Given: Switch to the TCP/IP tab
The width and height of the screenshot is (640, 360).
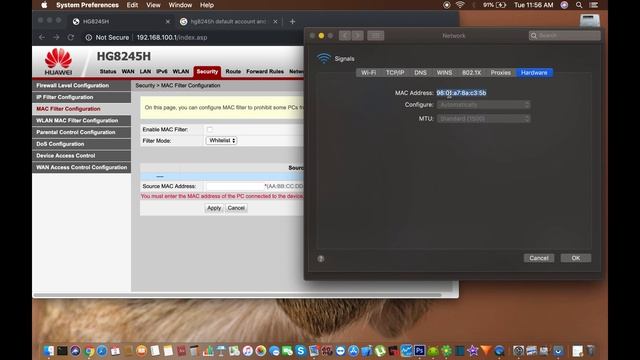Looking at the screenshot, I should pos(395,73).
